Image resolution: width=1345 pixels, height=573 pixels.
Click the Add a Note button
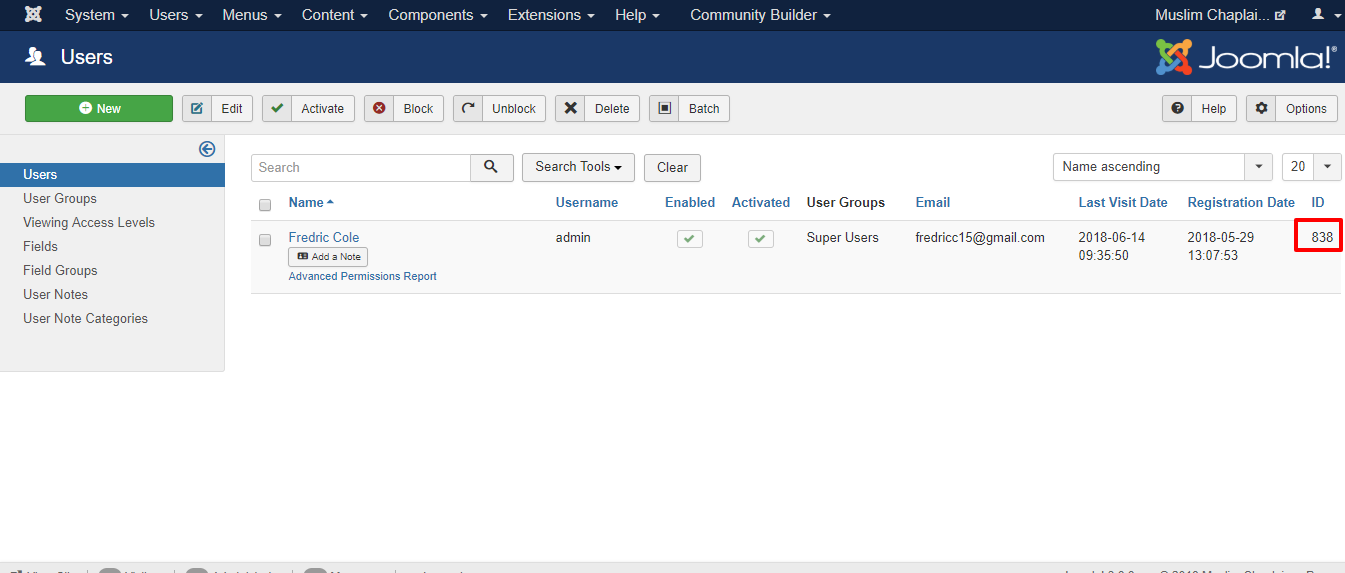tap(328, 257)
